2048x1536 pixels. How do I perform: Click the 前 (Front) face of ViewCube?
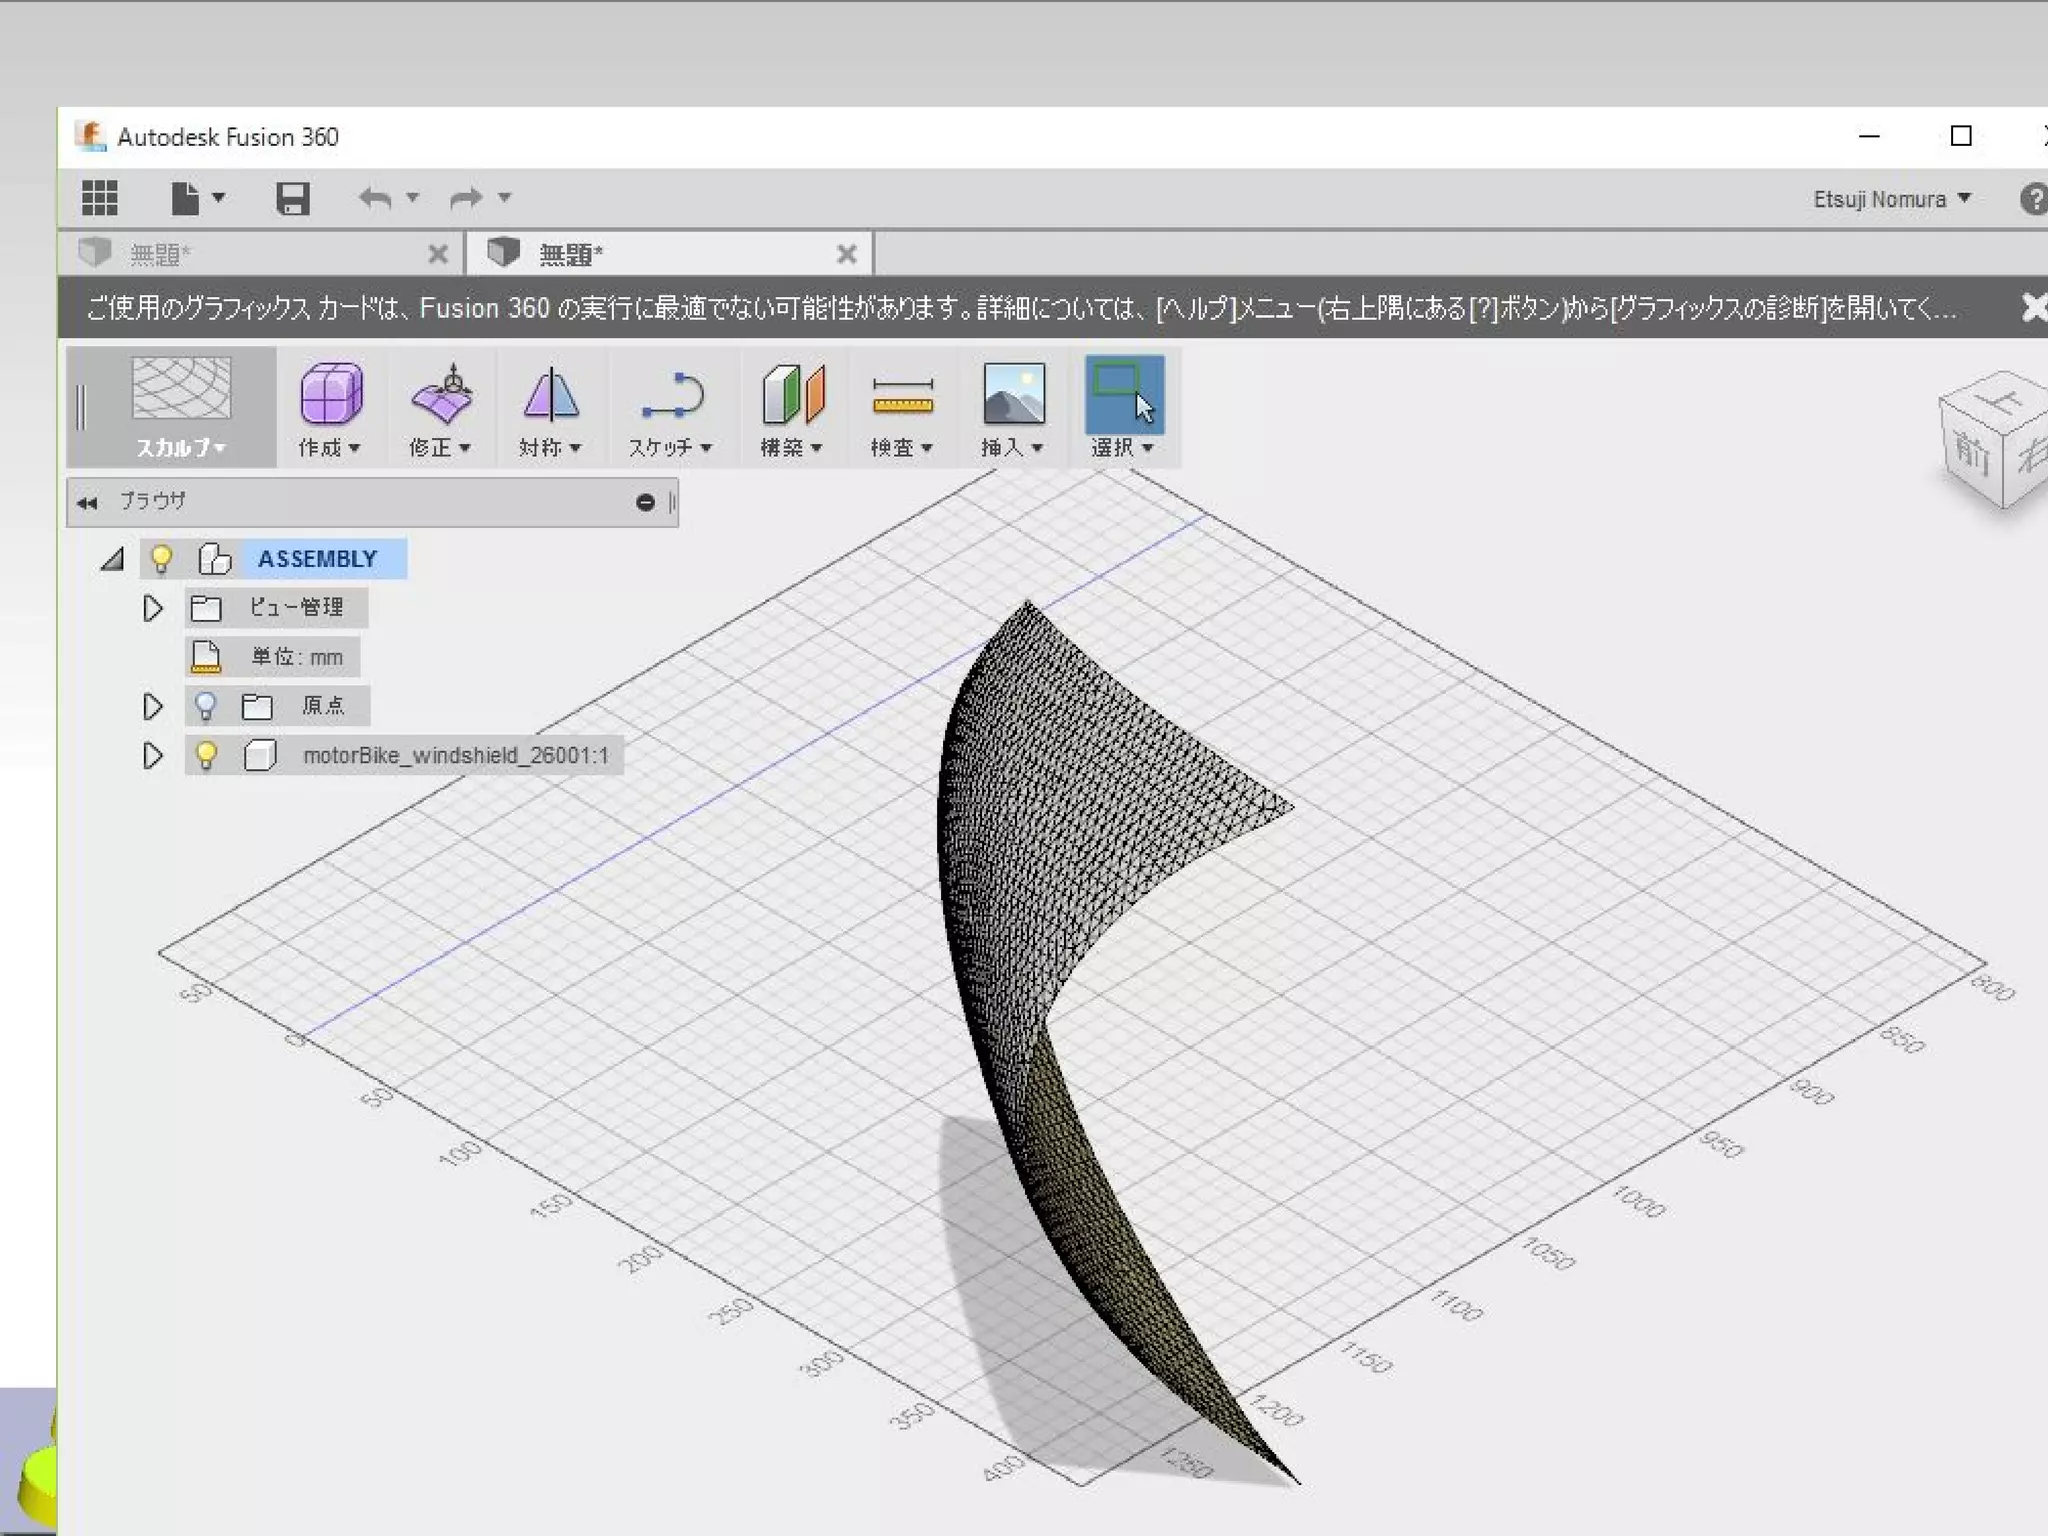click(1972, 453)
